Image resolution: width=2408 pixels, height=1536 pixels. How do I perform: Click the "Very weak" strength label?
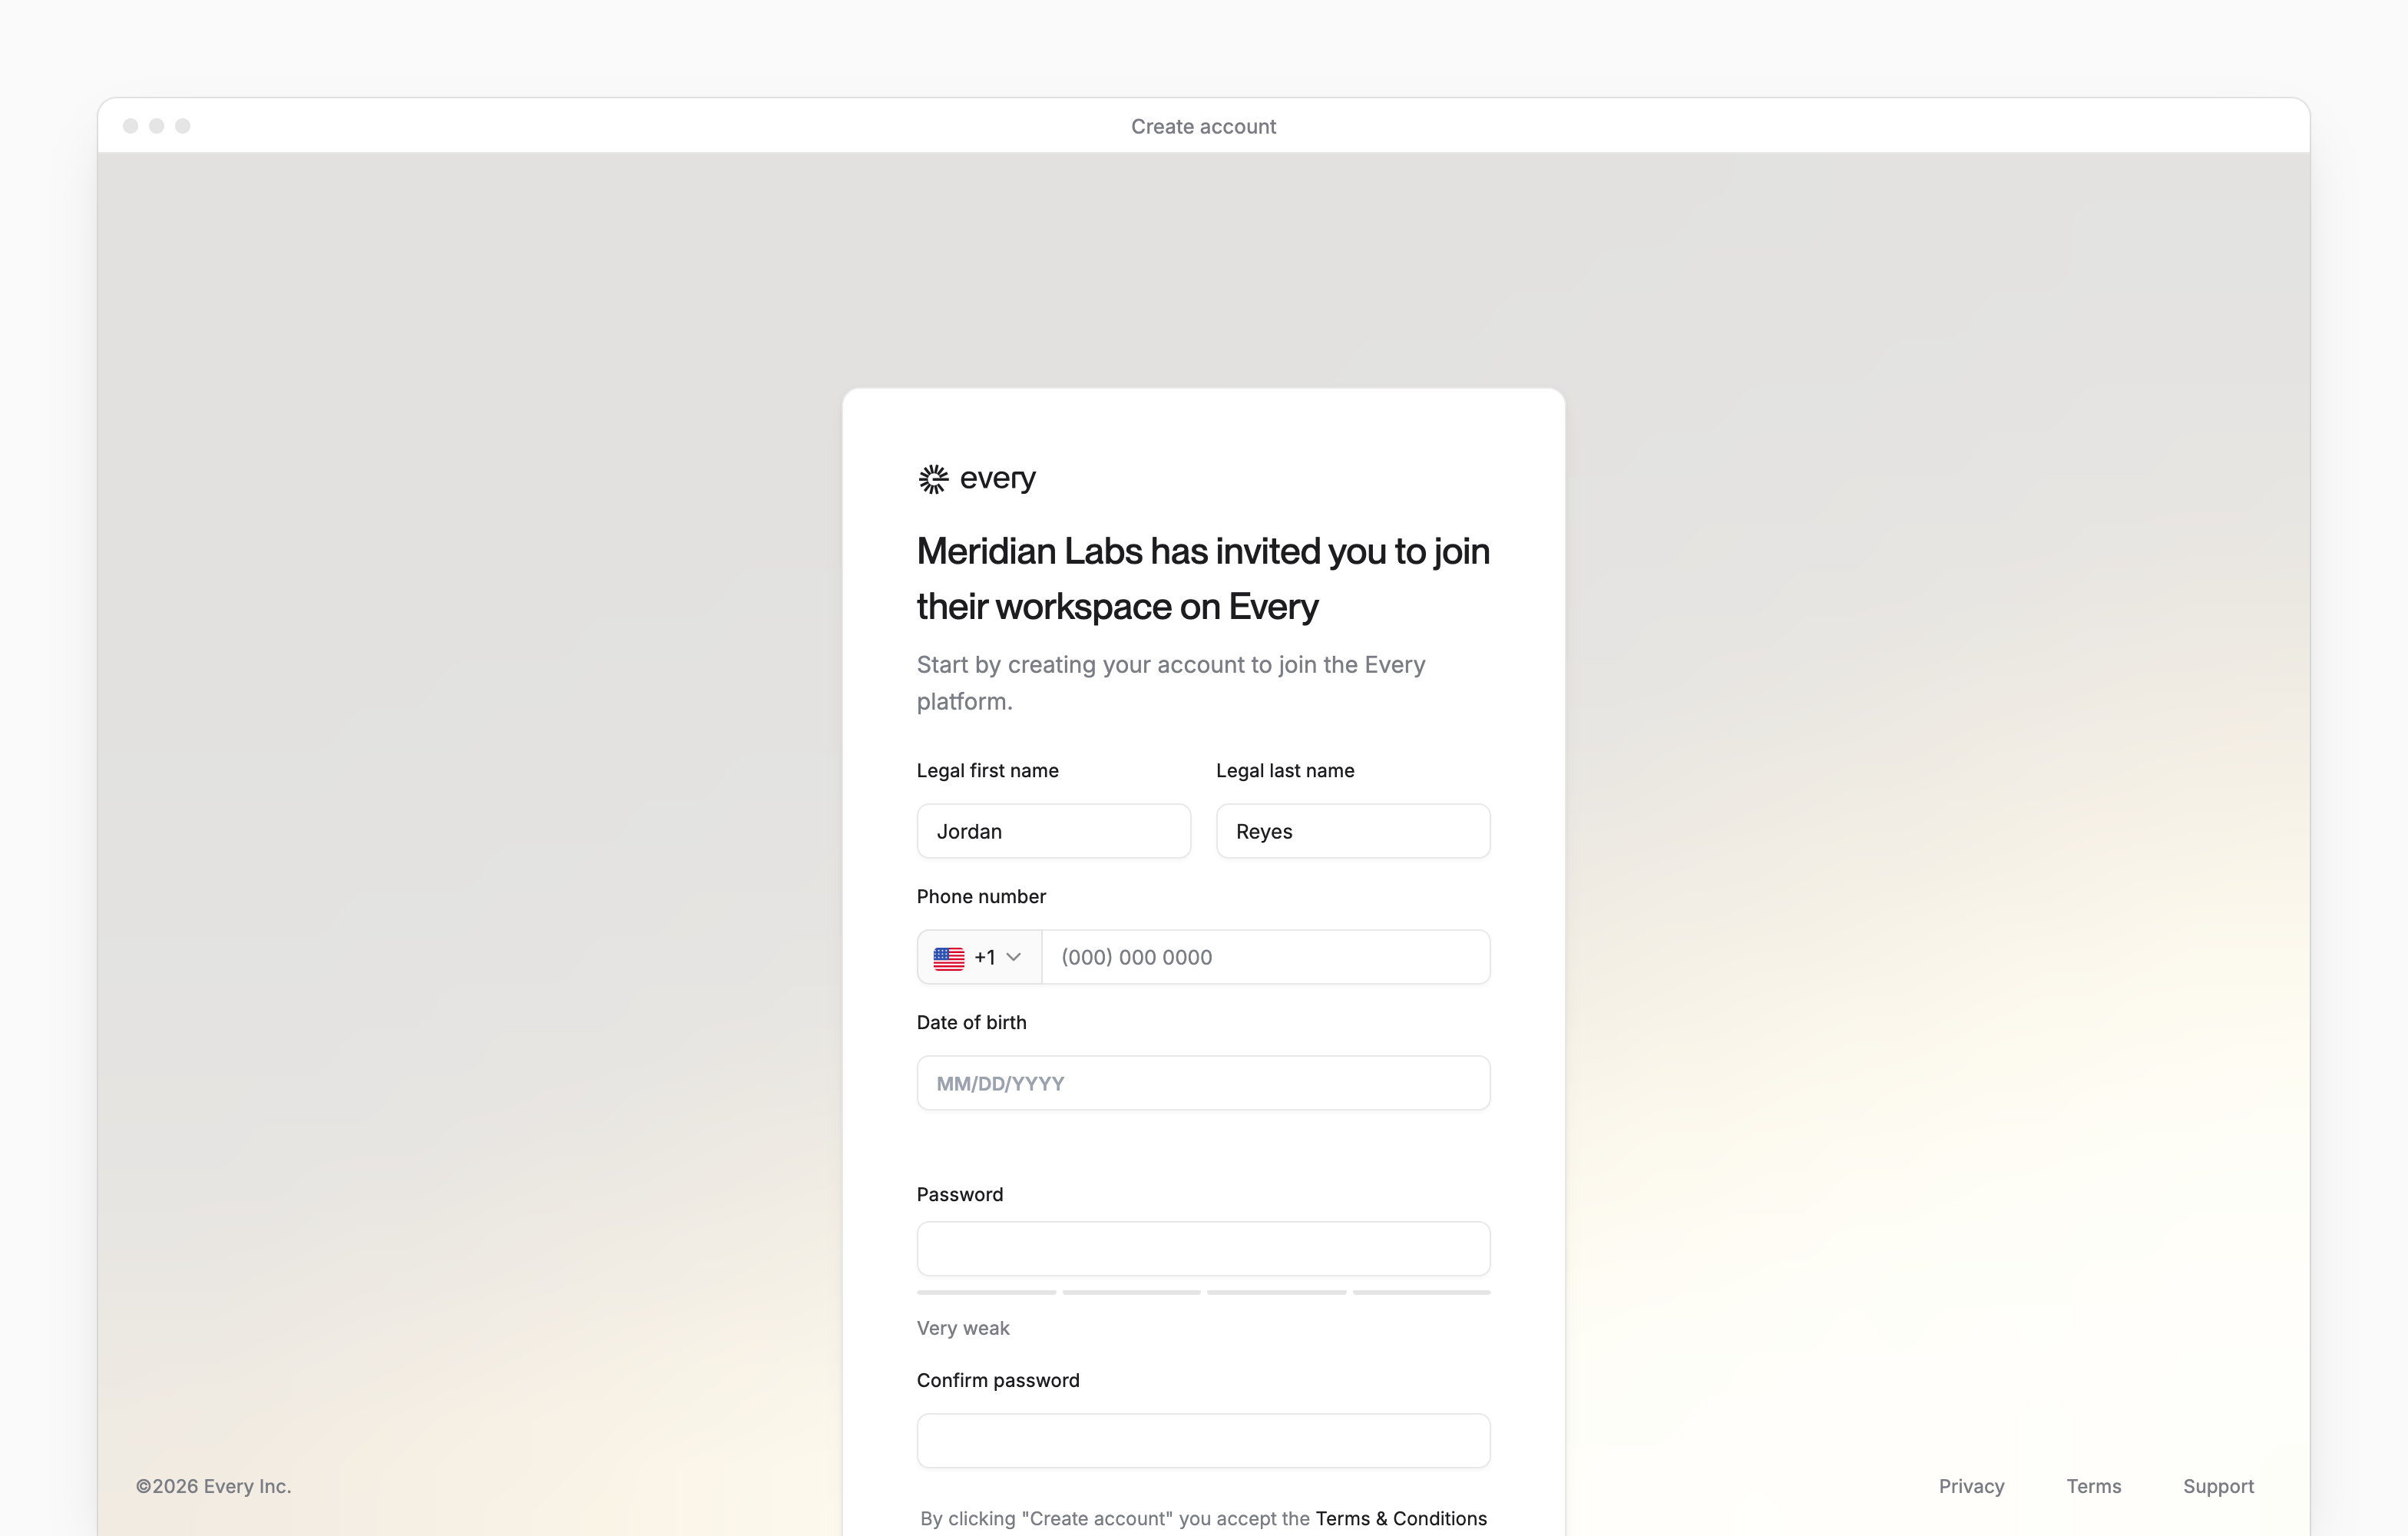(963, 1328)
